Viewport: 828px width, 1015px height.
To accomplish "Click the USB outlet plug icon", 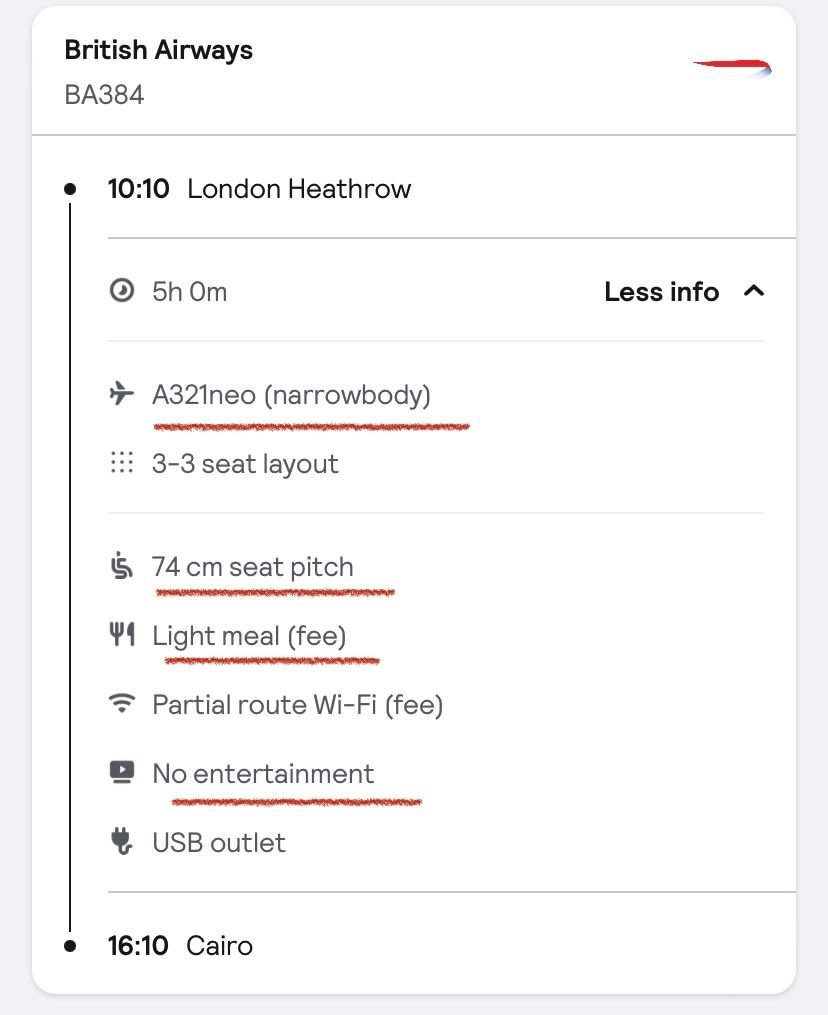I will coord(121,842).
